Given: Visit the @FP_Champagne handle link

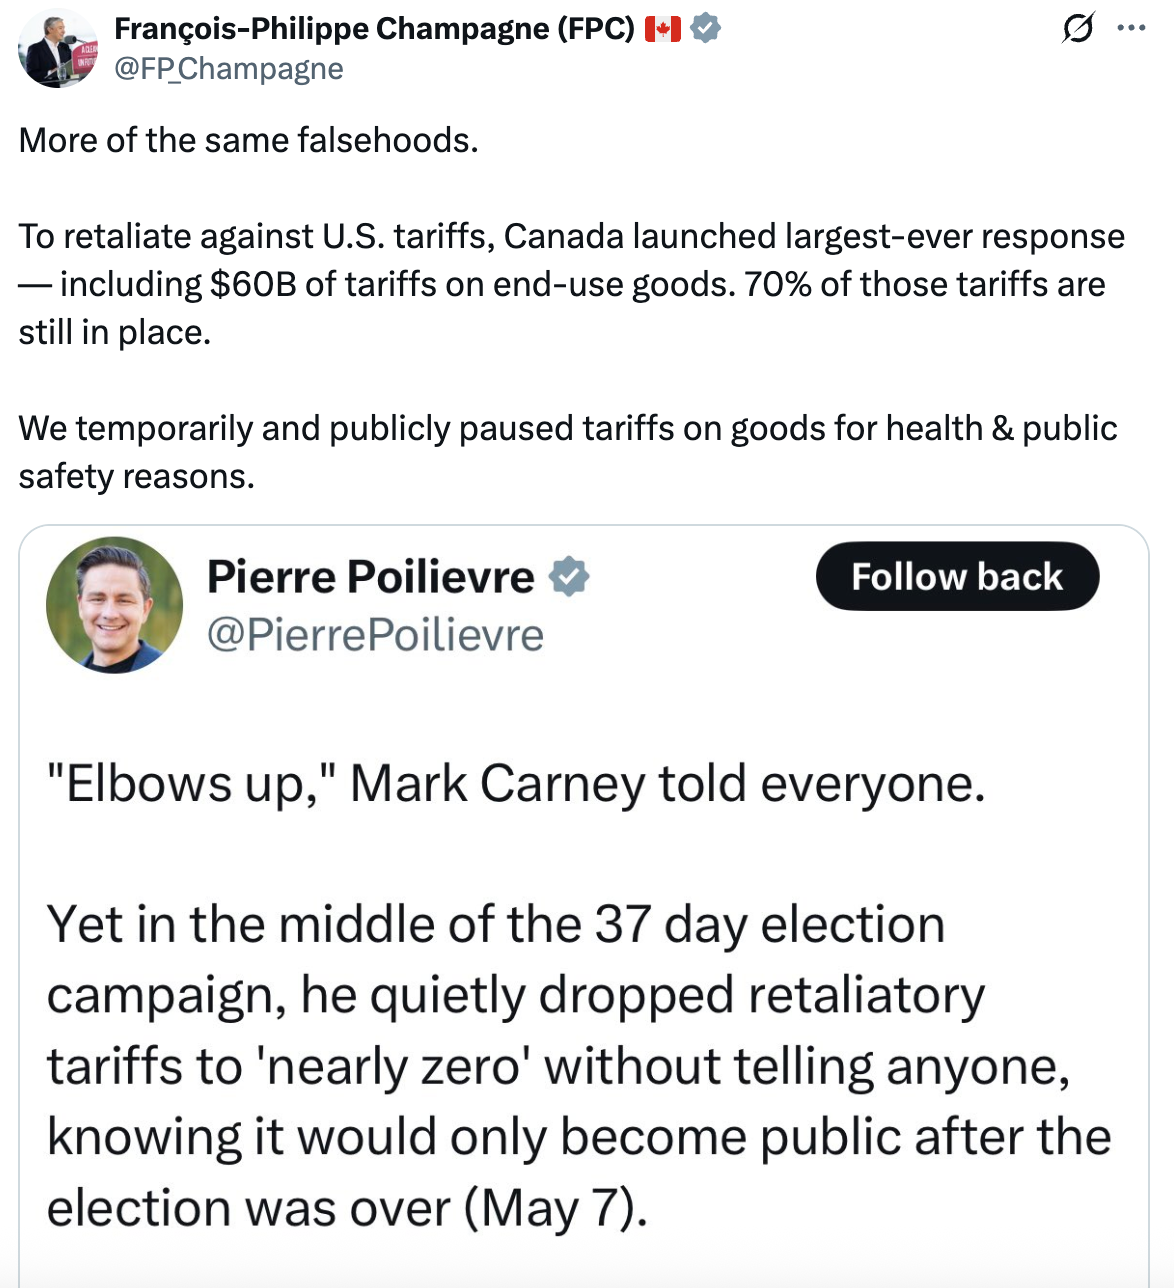Looking at the screenshot, I should click(x=229, y=68).
